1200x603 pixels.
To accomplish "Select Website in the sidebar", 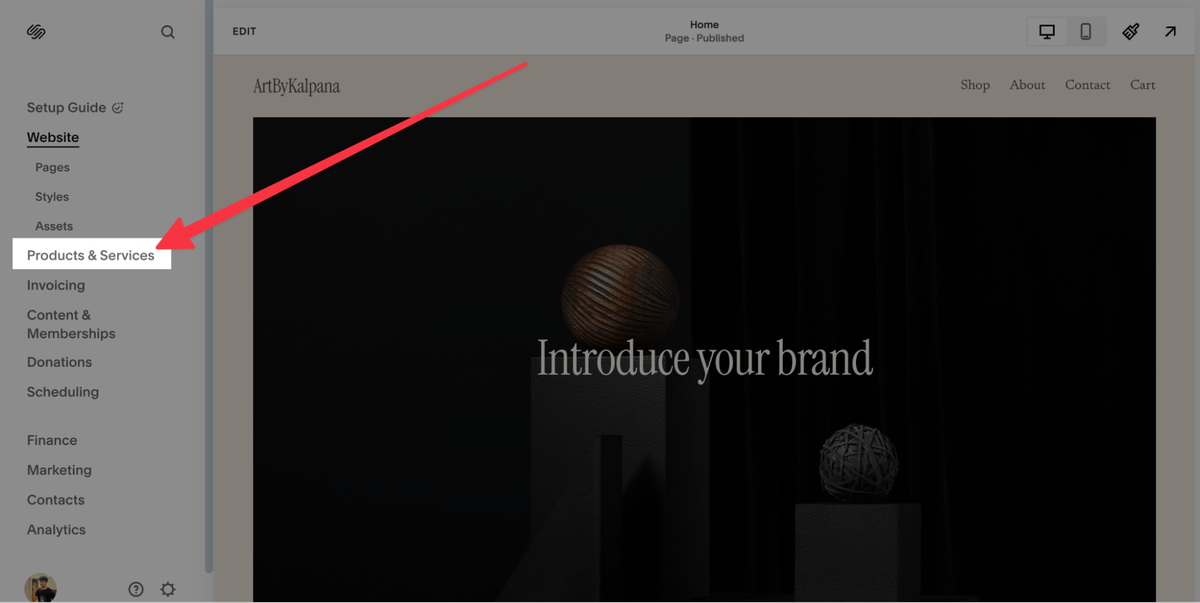I will [53, 137].
